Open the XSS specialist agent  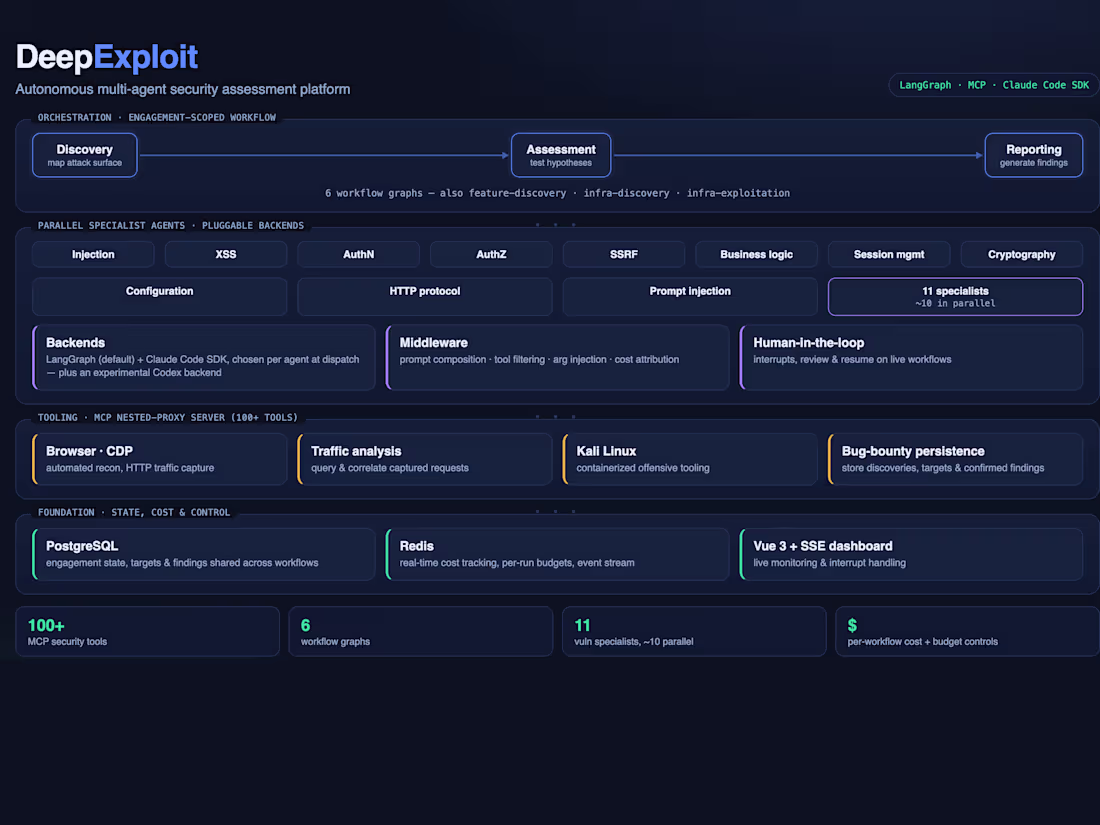[x=226, y=254]
